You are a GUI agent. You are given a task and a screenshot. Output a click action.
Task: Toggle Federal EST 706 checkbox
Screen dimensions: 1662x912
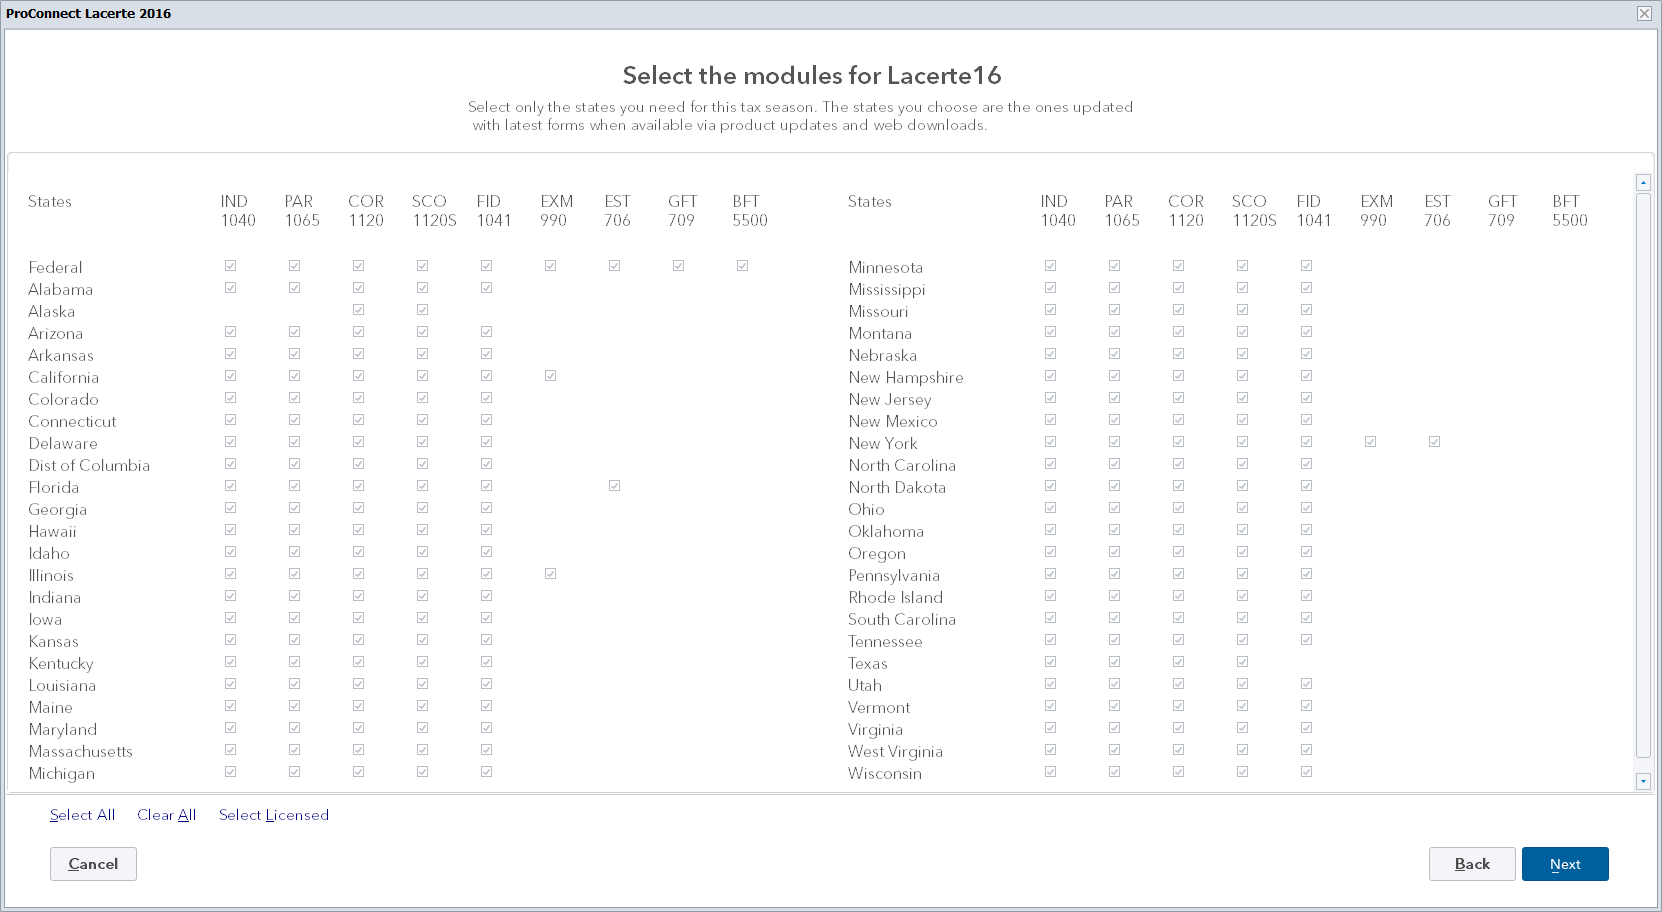(x=615, y=266)
